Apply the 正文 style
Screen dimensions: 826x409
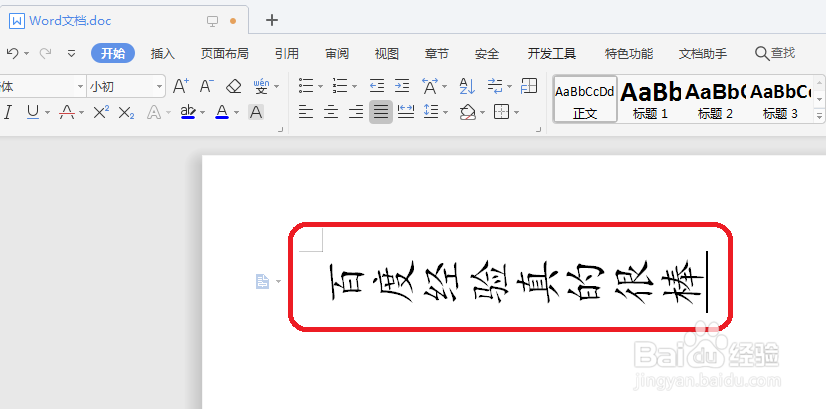(585, 99)
